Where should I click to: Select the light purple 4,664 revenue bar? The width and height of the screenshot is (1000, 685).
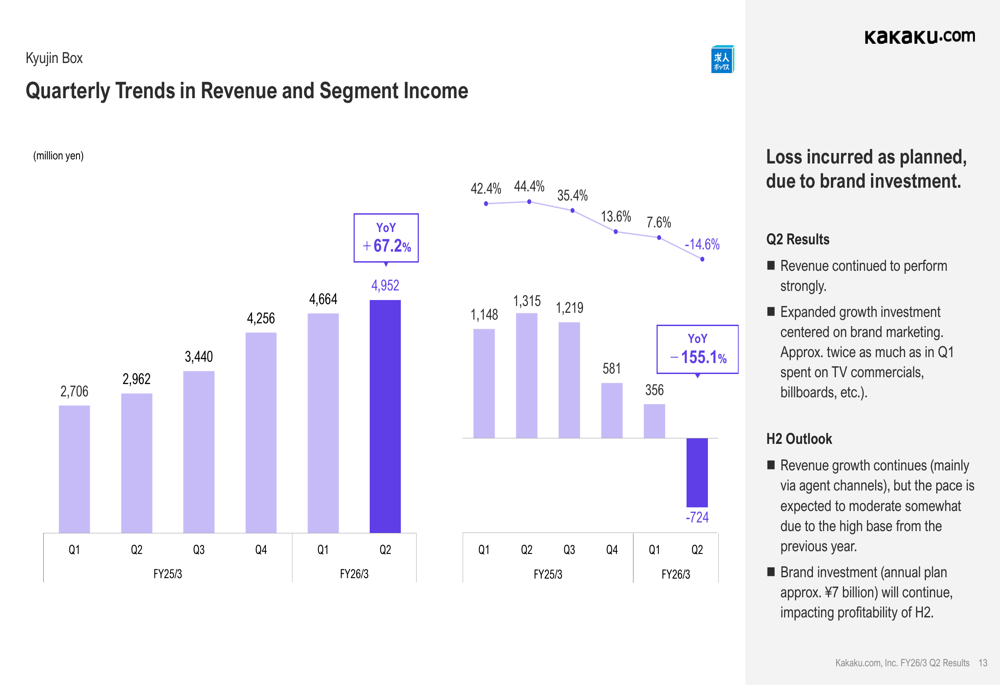[x=323, y=423]
